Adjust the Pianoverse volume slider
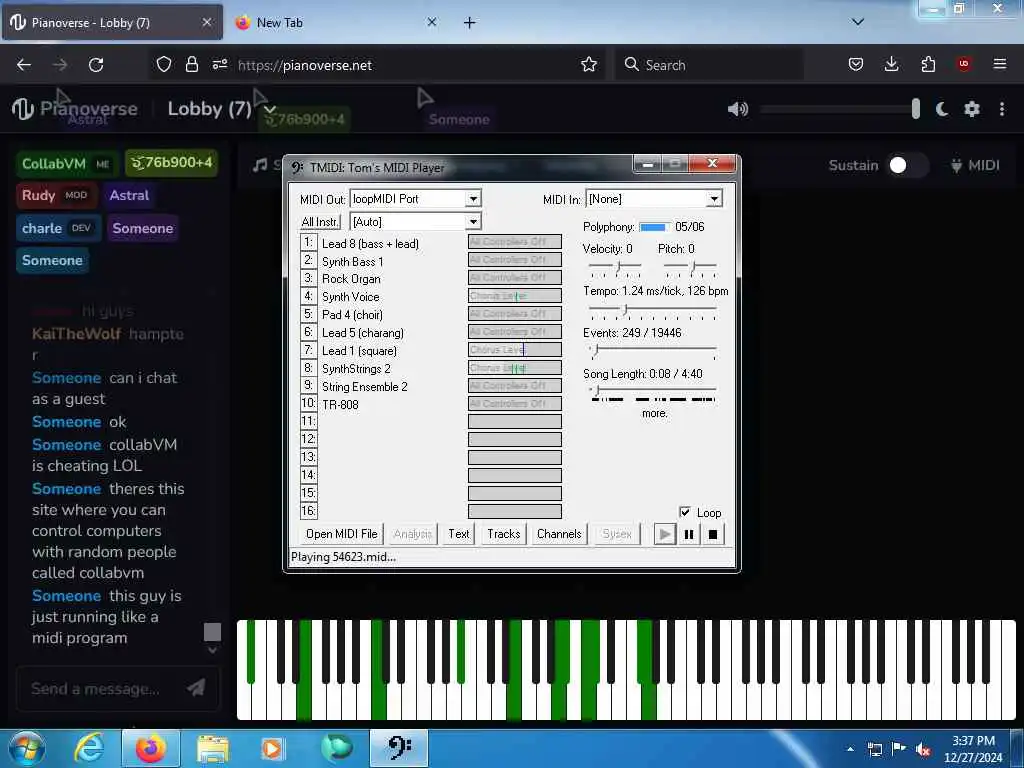1024x768 pixels. [x=839, y=109]
